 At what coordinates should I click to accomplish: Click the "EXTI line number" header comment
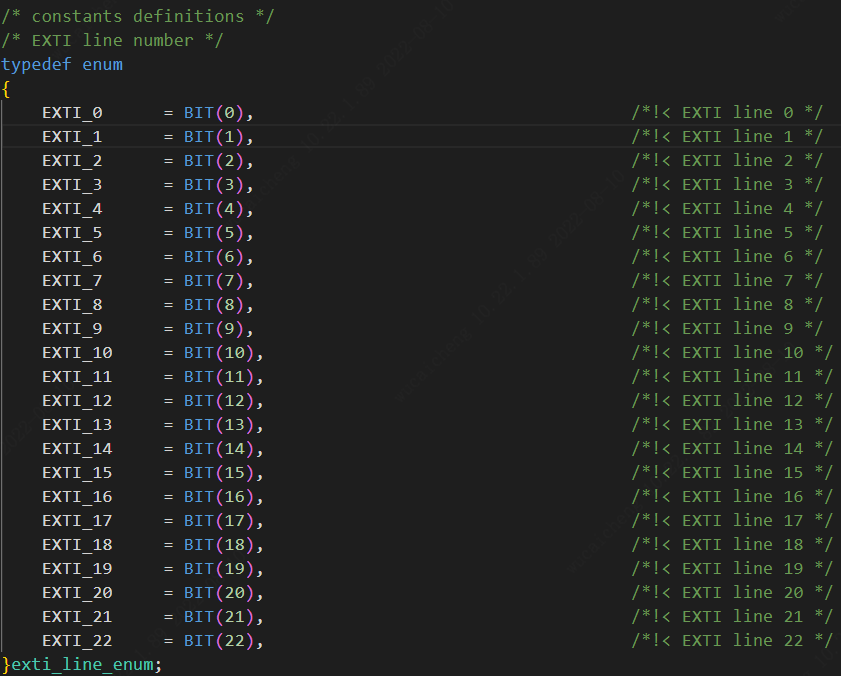112,40
